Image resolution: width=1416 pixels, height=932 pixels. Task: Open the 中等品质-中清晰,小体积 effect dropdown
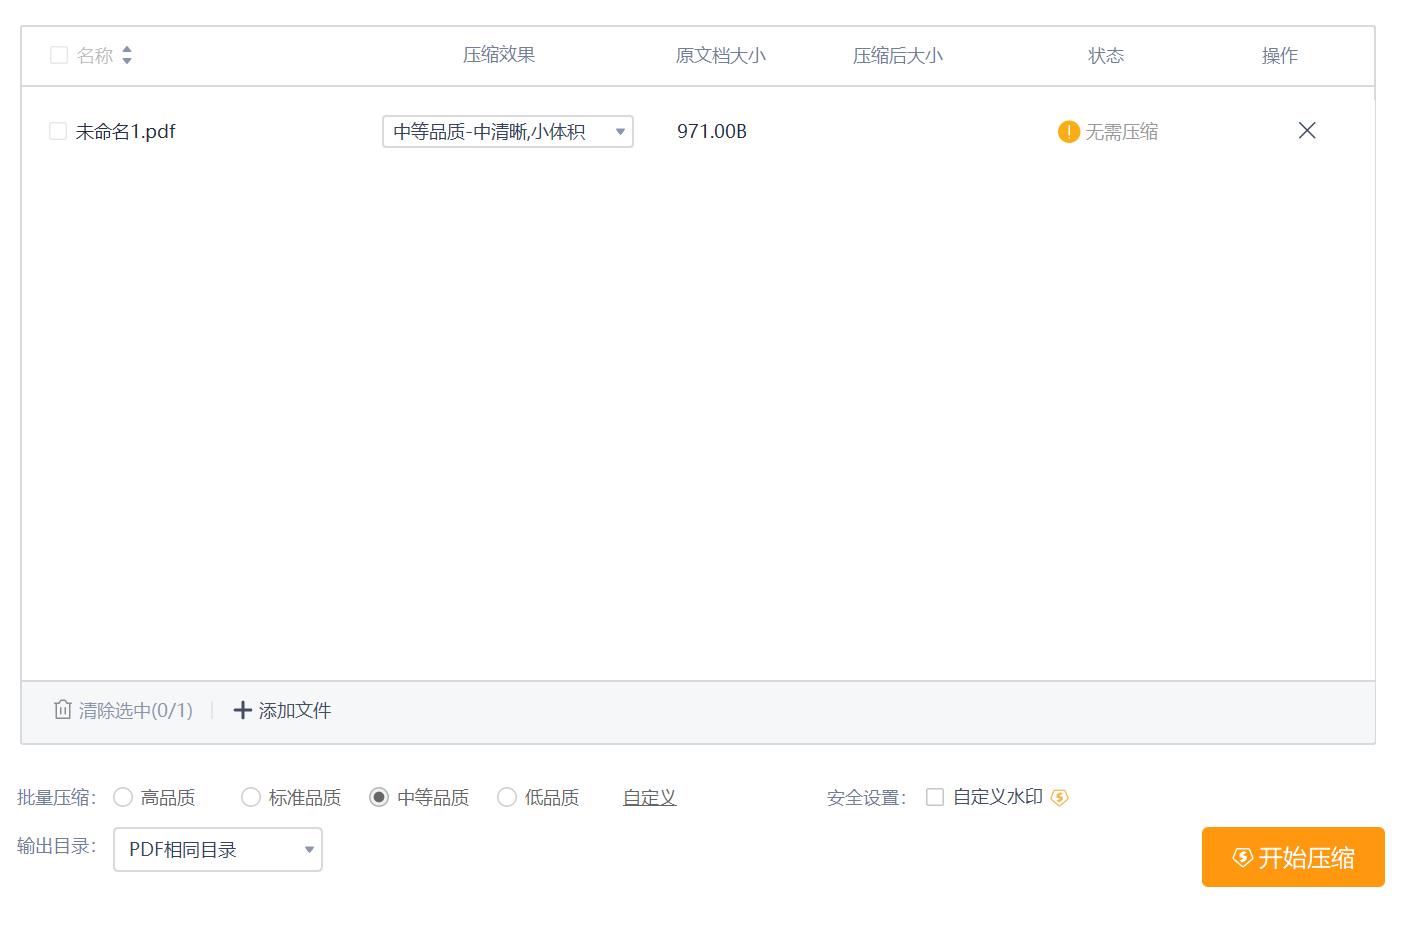[x=507, y=131]
